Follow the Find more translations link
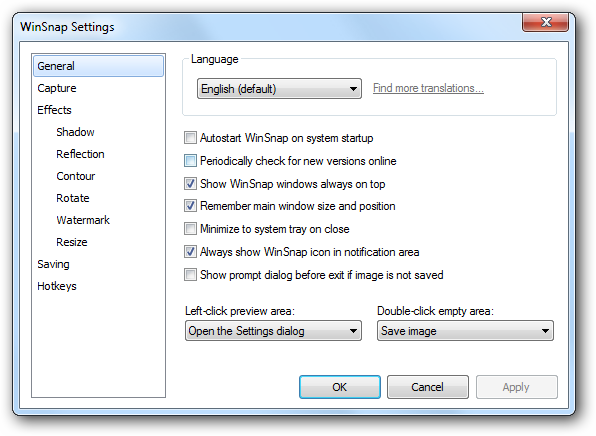596x436 pixels. 428,88
